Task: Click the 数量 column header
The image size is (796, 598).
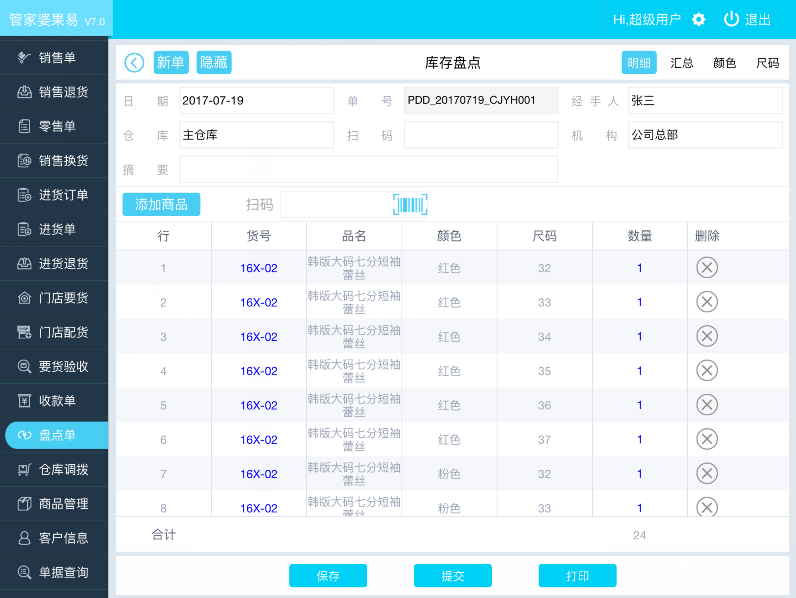Action: click(640, 236)
